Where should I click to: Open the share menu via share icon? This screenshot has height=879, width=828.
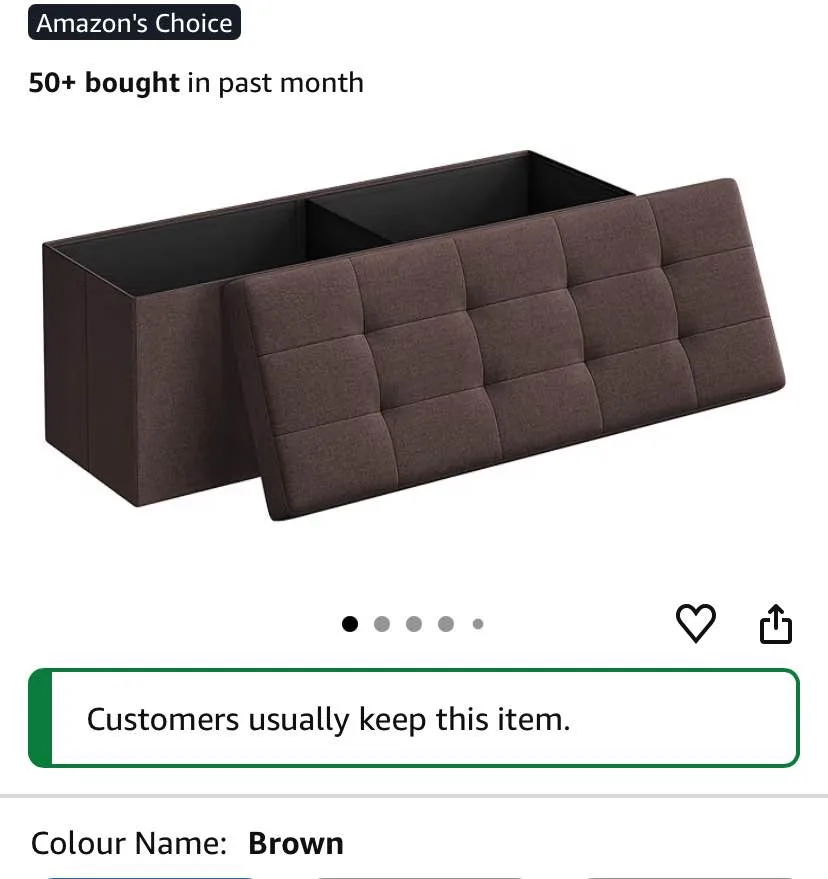(x=776, y=622)
